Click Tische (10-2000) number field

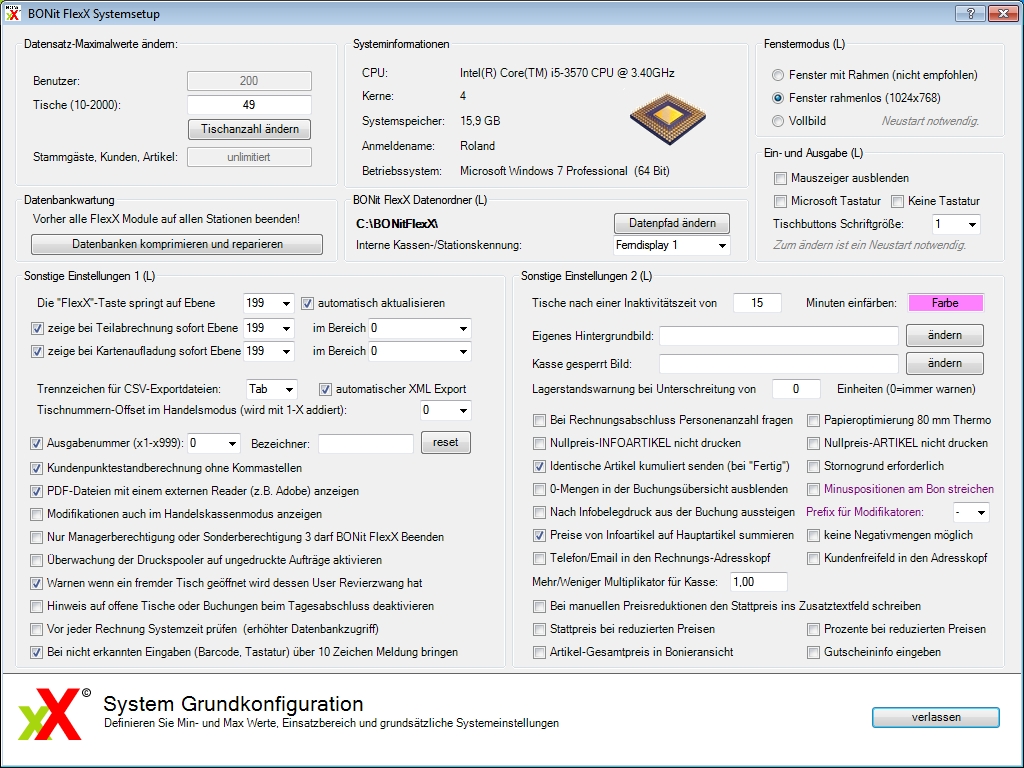tap(249, 105)
